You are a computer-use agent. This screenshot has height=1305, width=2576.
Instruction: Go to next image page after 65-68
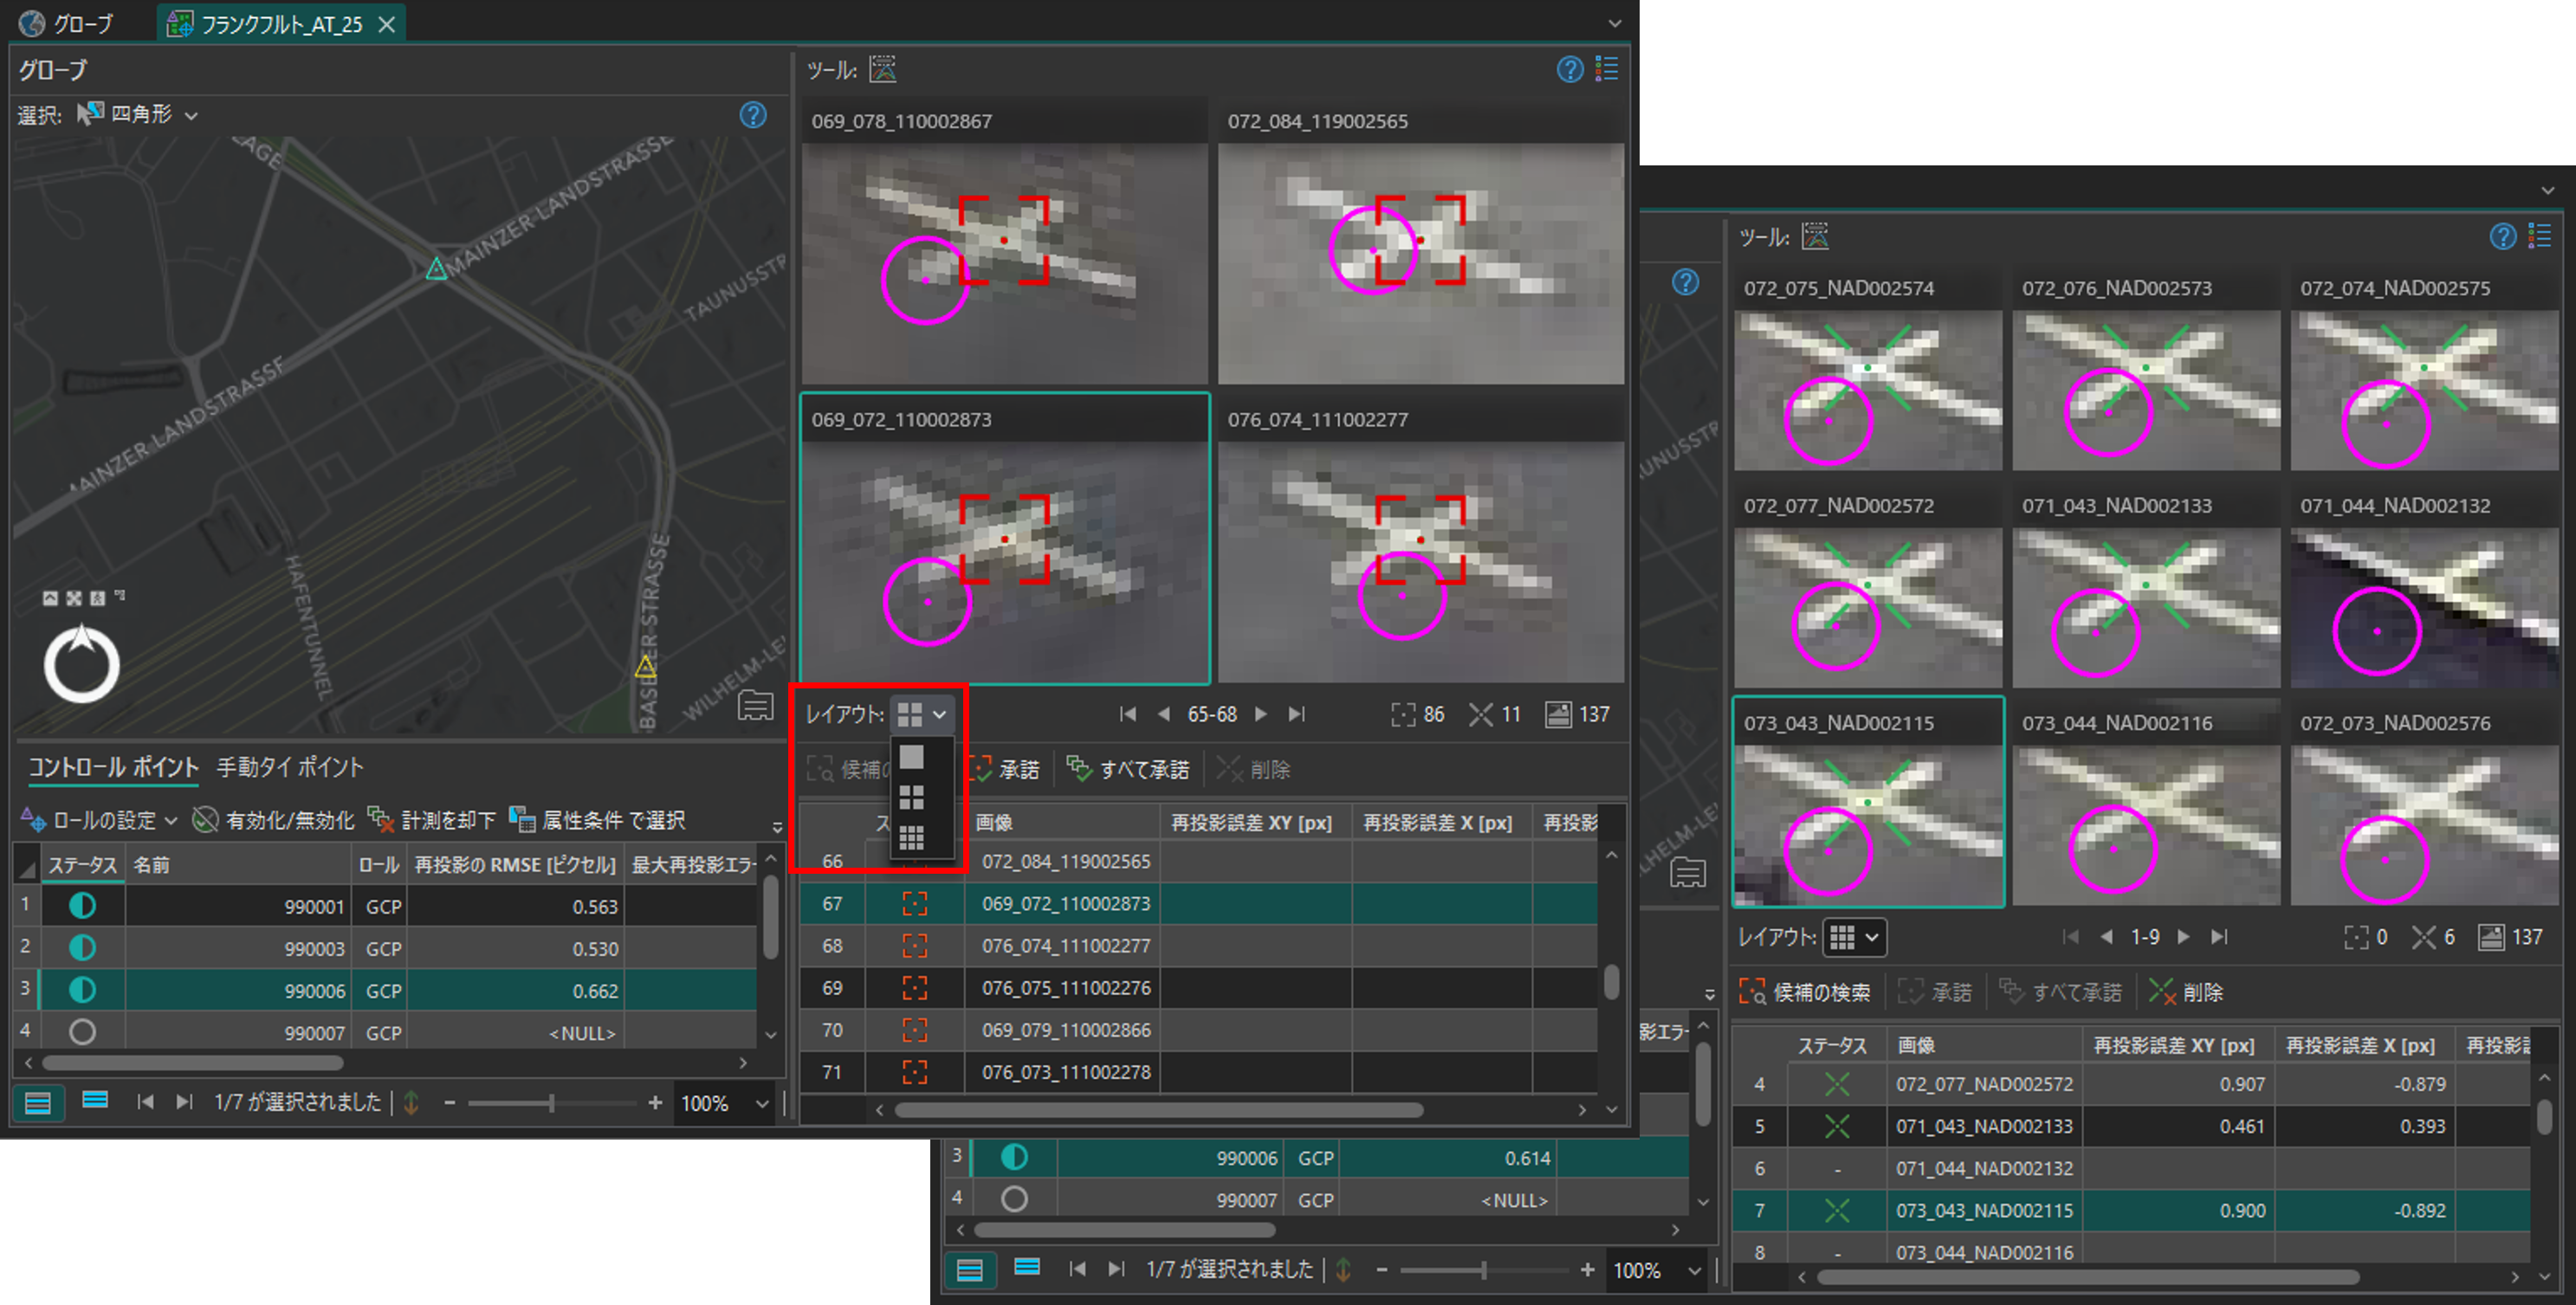pos(1261,714)
